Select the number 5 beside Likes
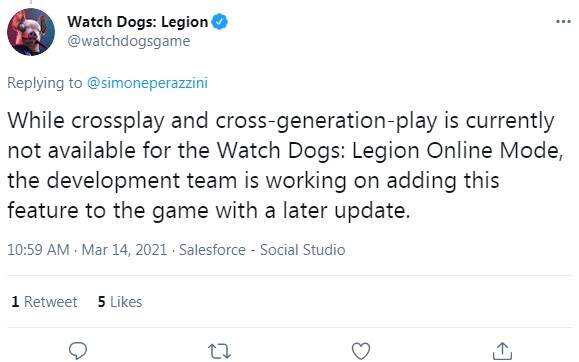The image size is (579, 362). coord(102,302)
